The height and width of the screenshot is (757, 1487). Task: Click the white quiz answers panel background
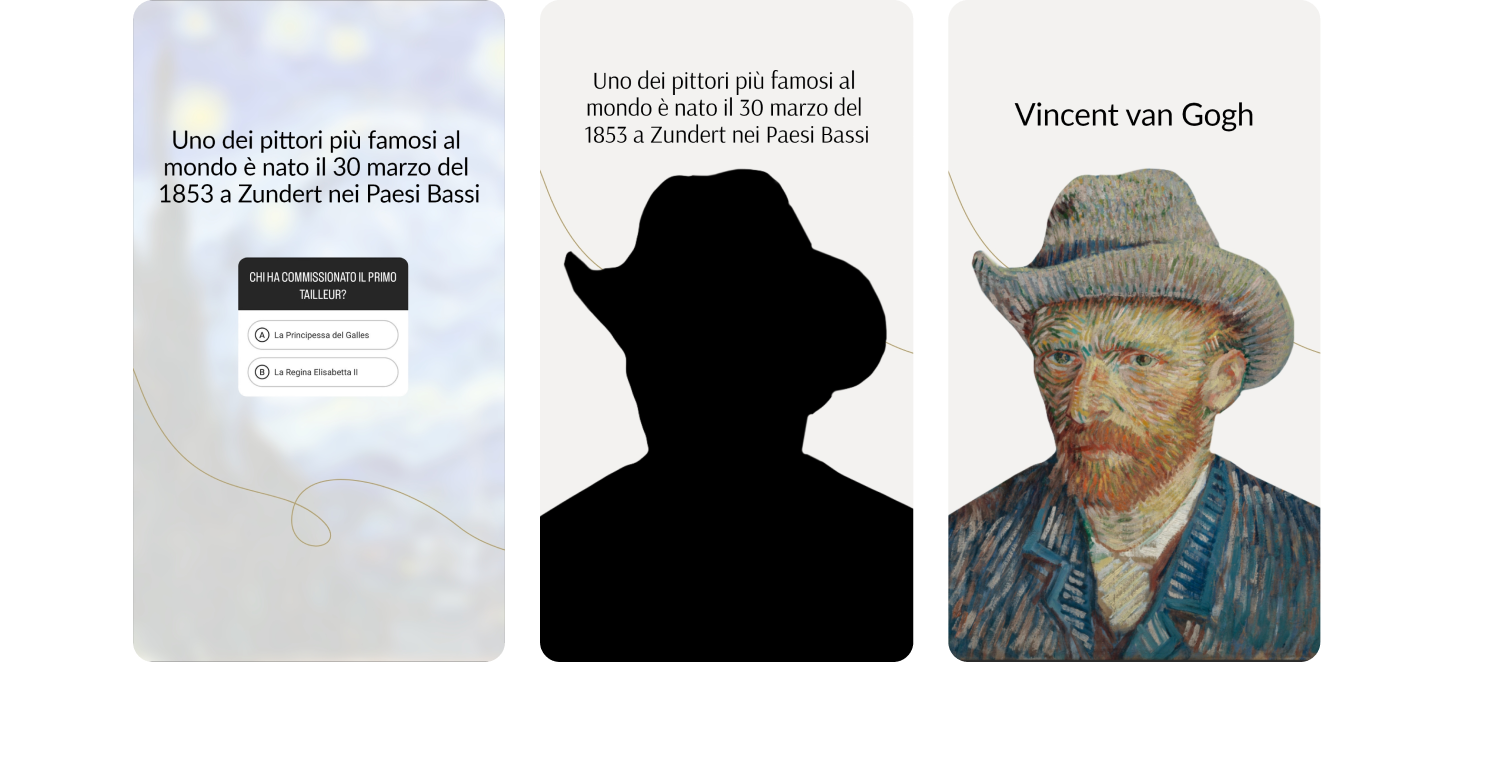coord(323,353)
